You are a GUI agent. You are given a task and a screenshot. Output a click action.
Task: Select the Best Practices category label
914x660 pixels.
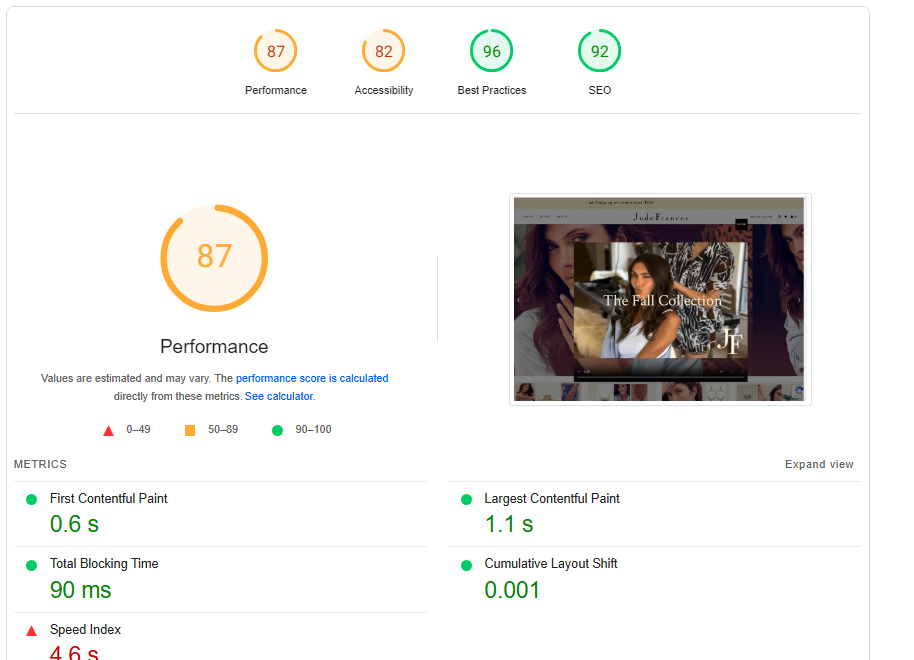point(492,90)
